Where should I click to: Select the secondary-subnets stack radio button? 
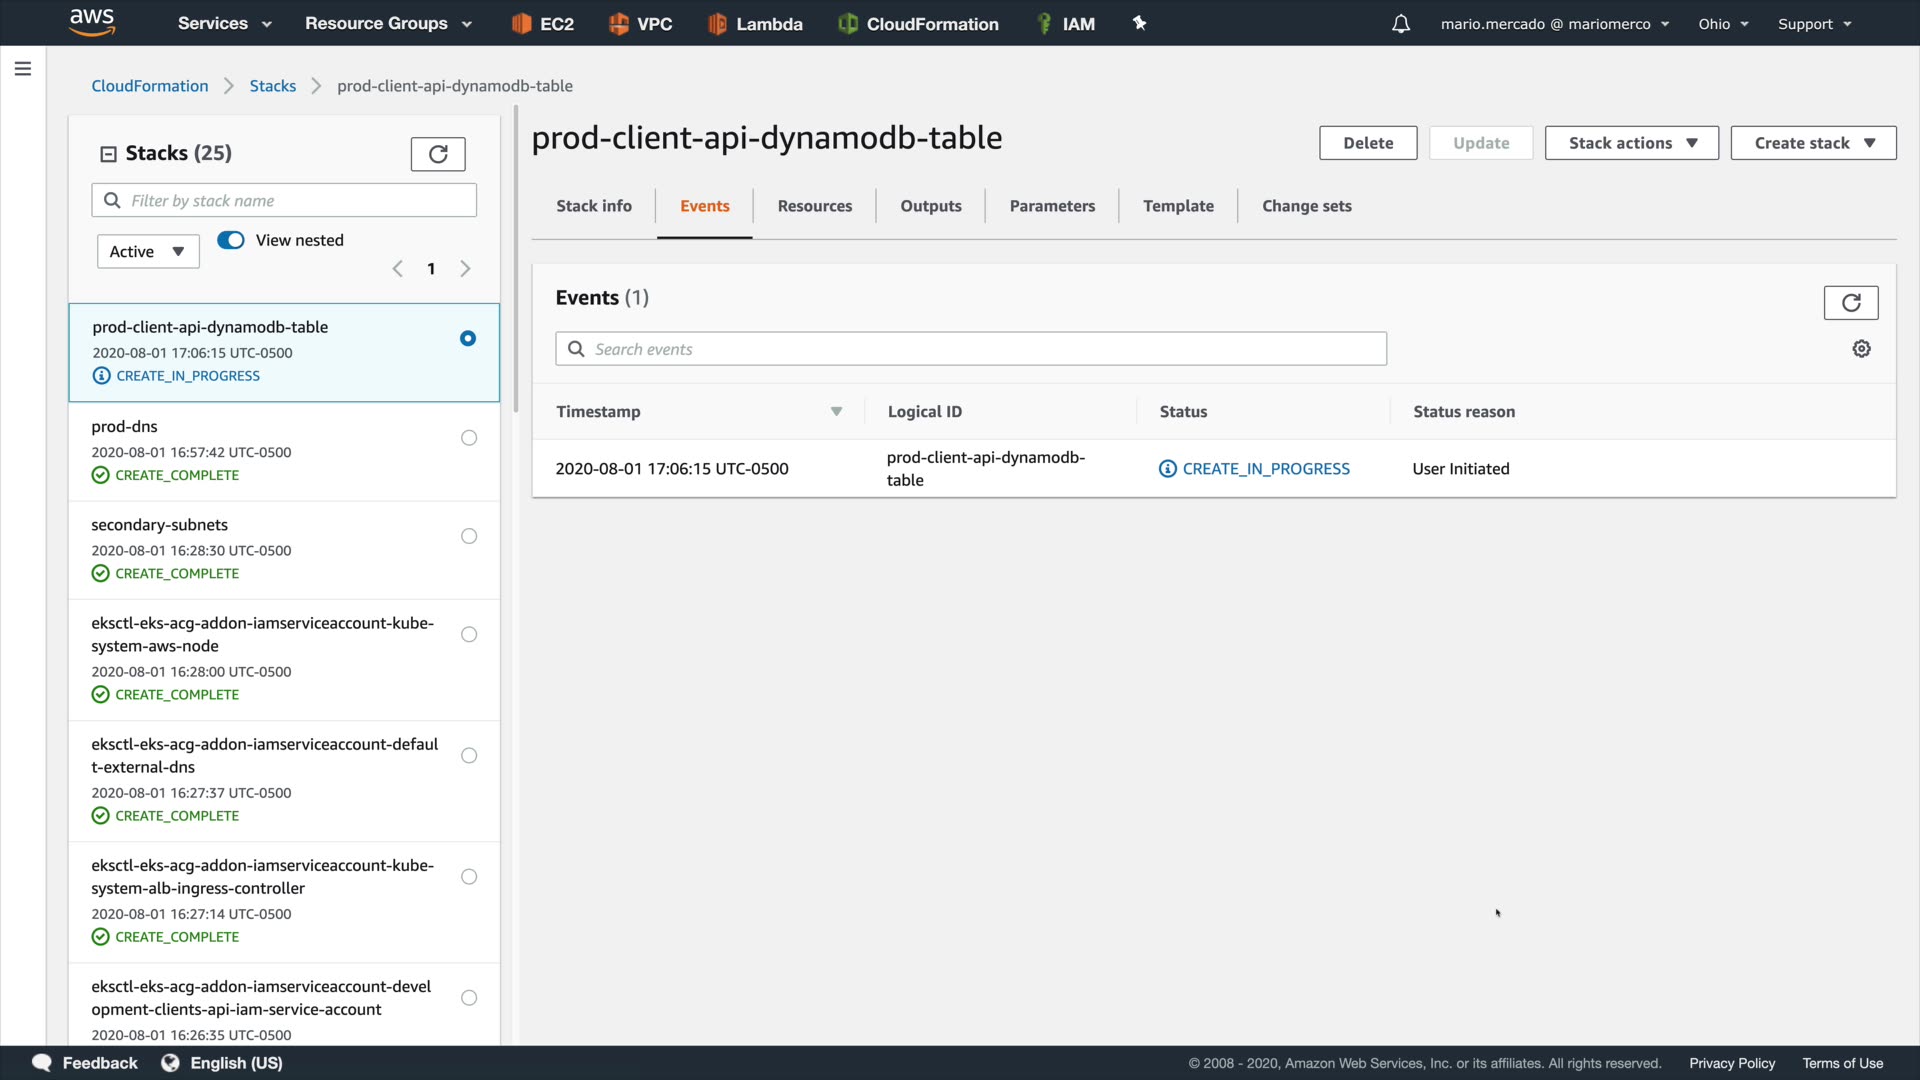point(469,537)
